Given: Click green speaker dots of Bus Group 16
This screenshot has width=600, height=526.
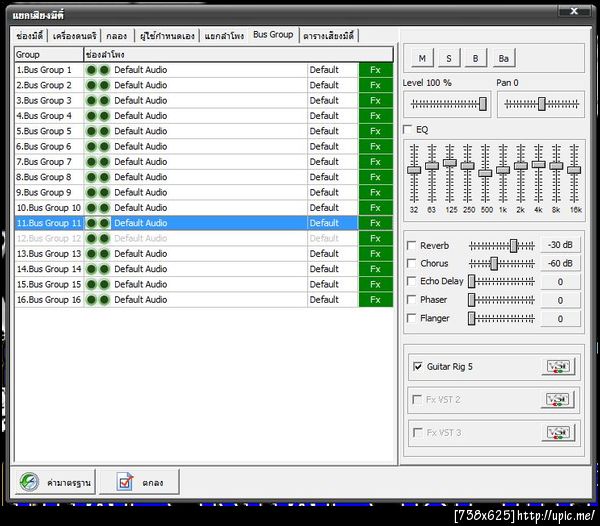Looking at the screenshot, I should (x=98, y=300).
